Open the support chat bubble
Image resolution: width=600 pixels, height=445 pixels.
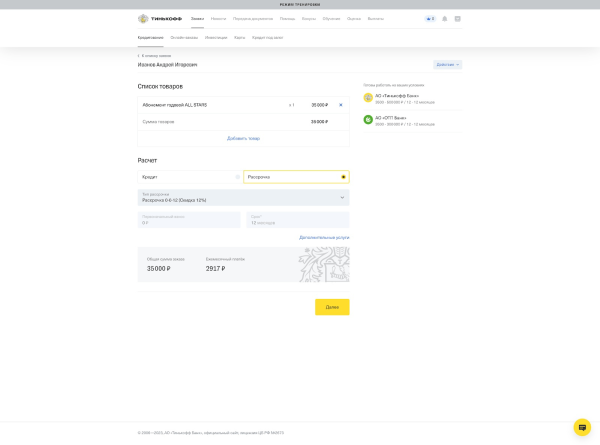pos(582,427)
